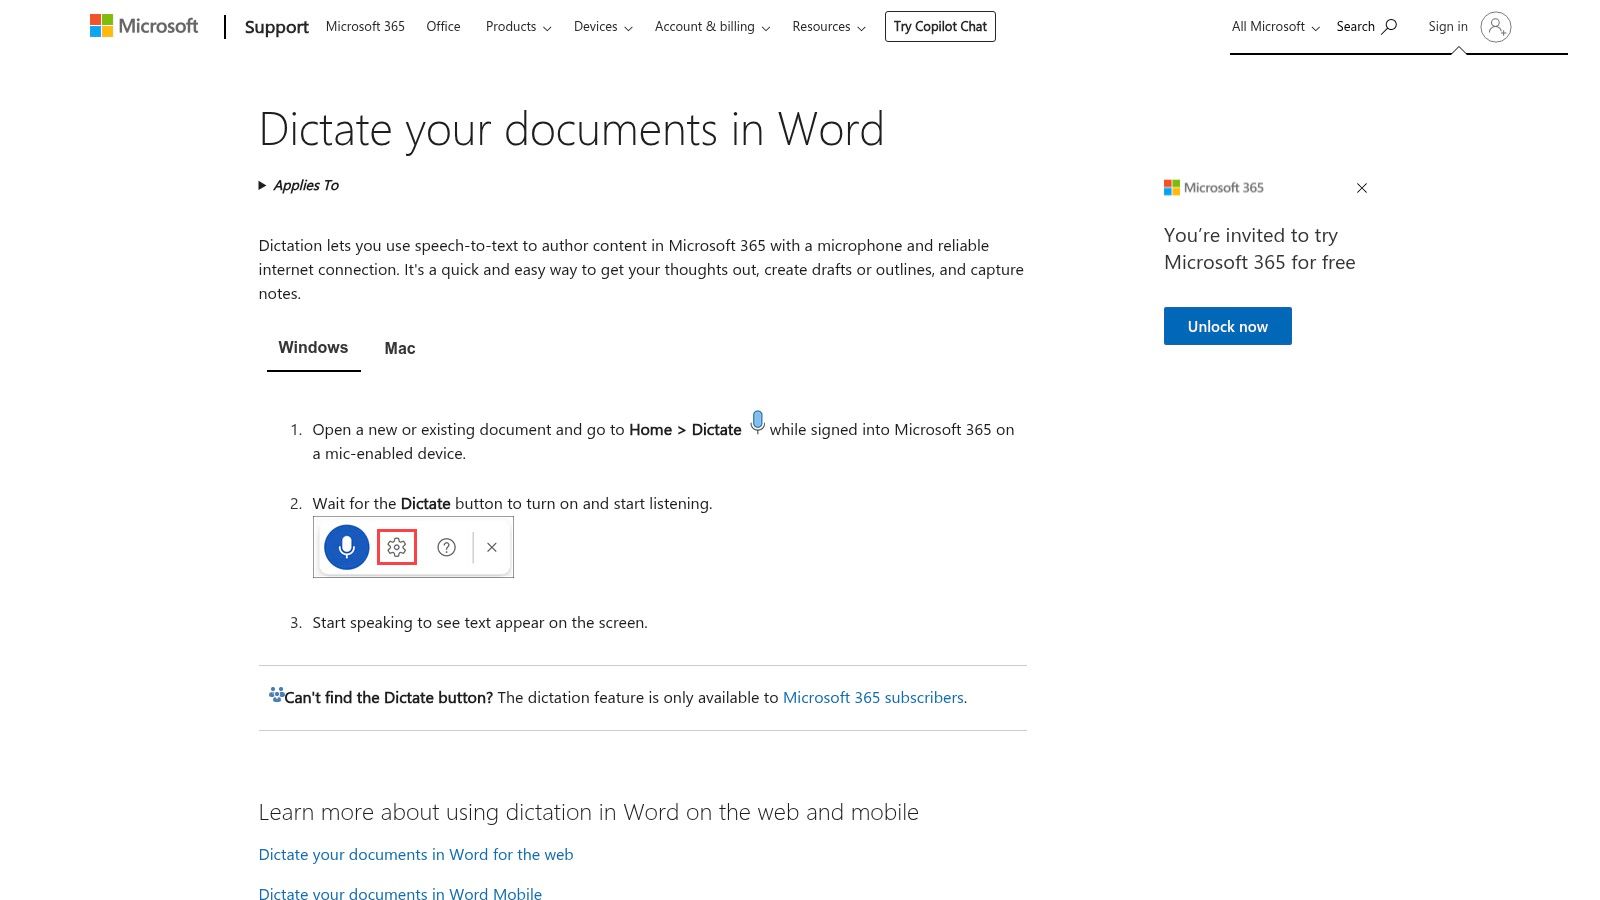Click the Try Copilot Chat button

click(x=939, y=26)
